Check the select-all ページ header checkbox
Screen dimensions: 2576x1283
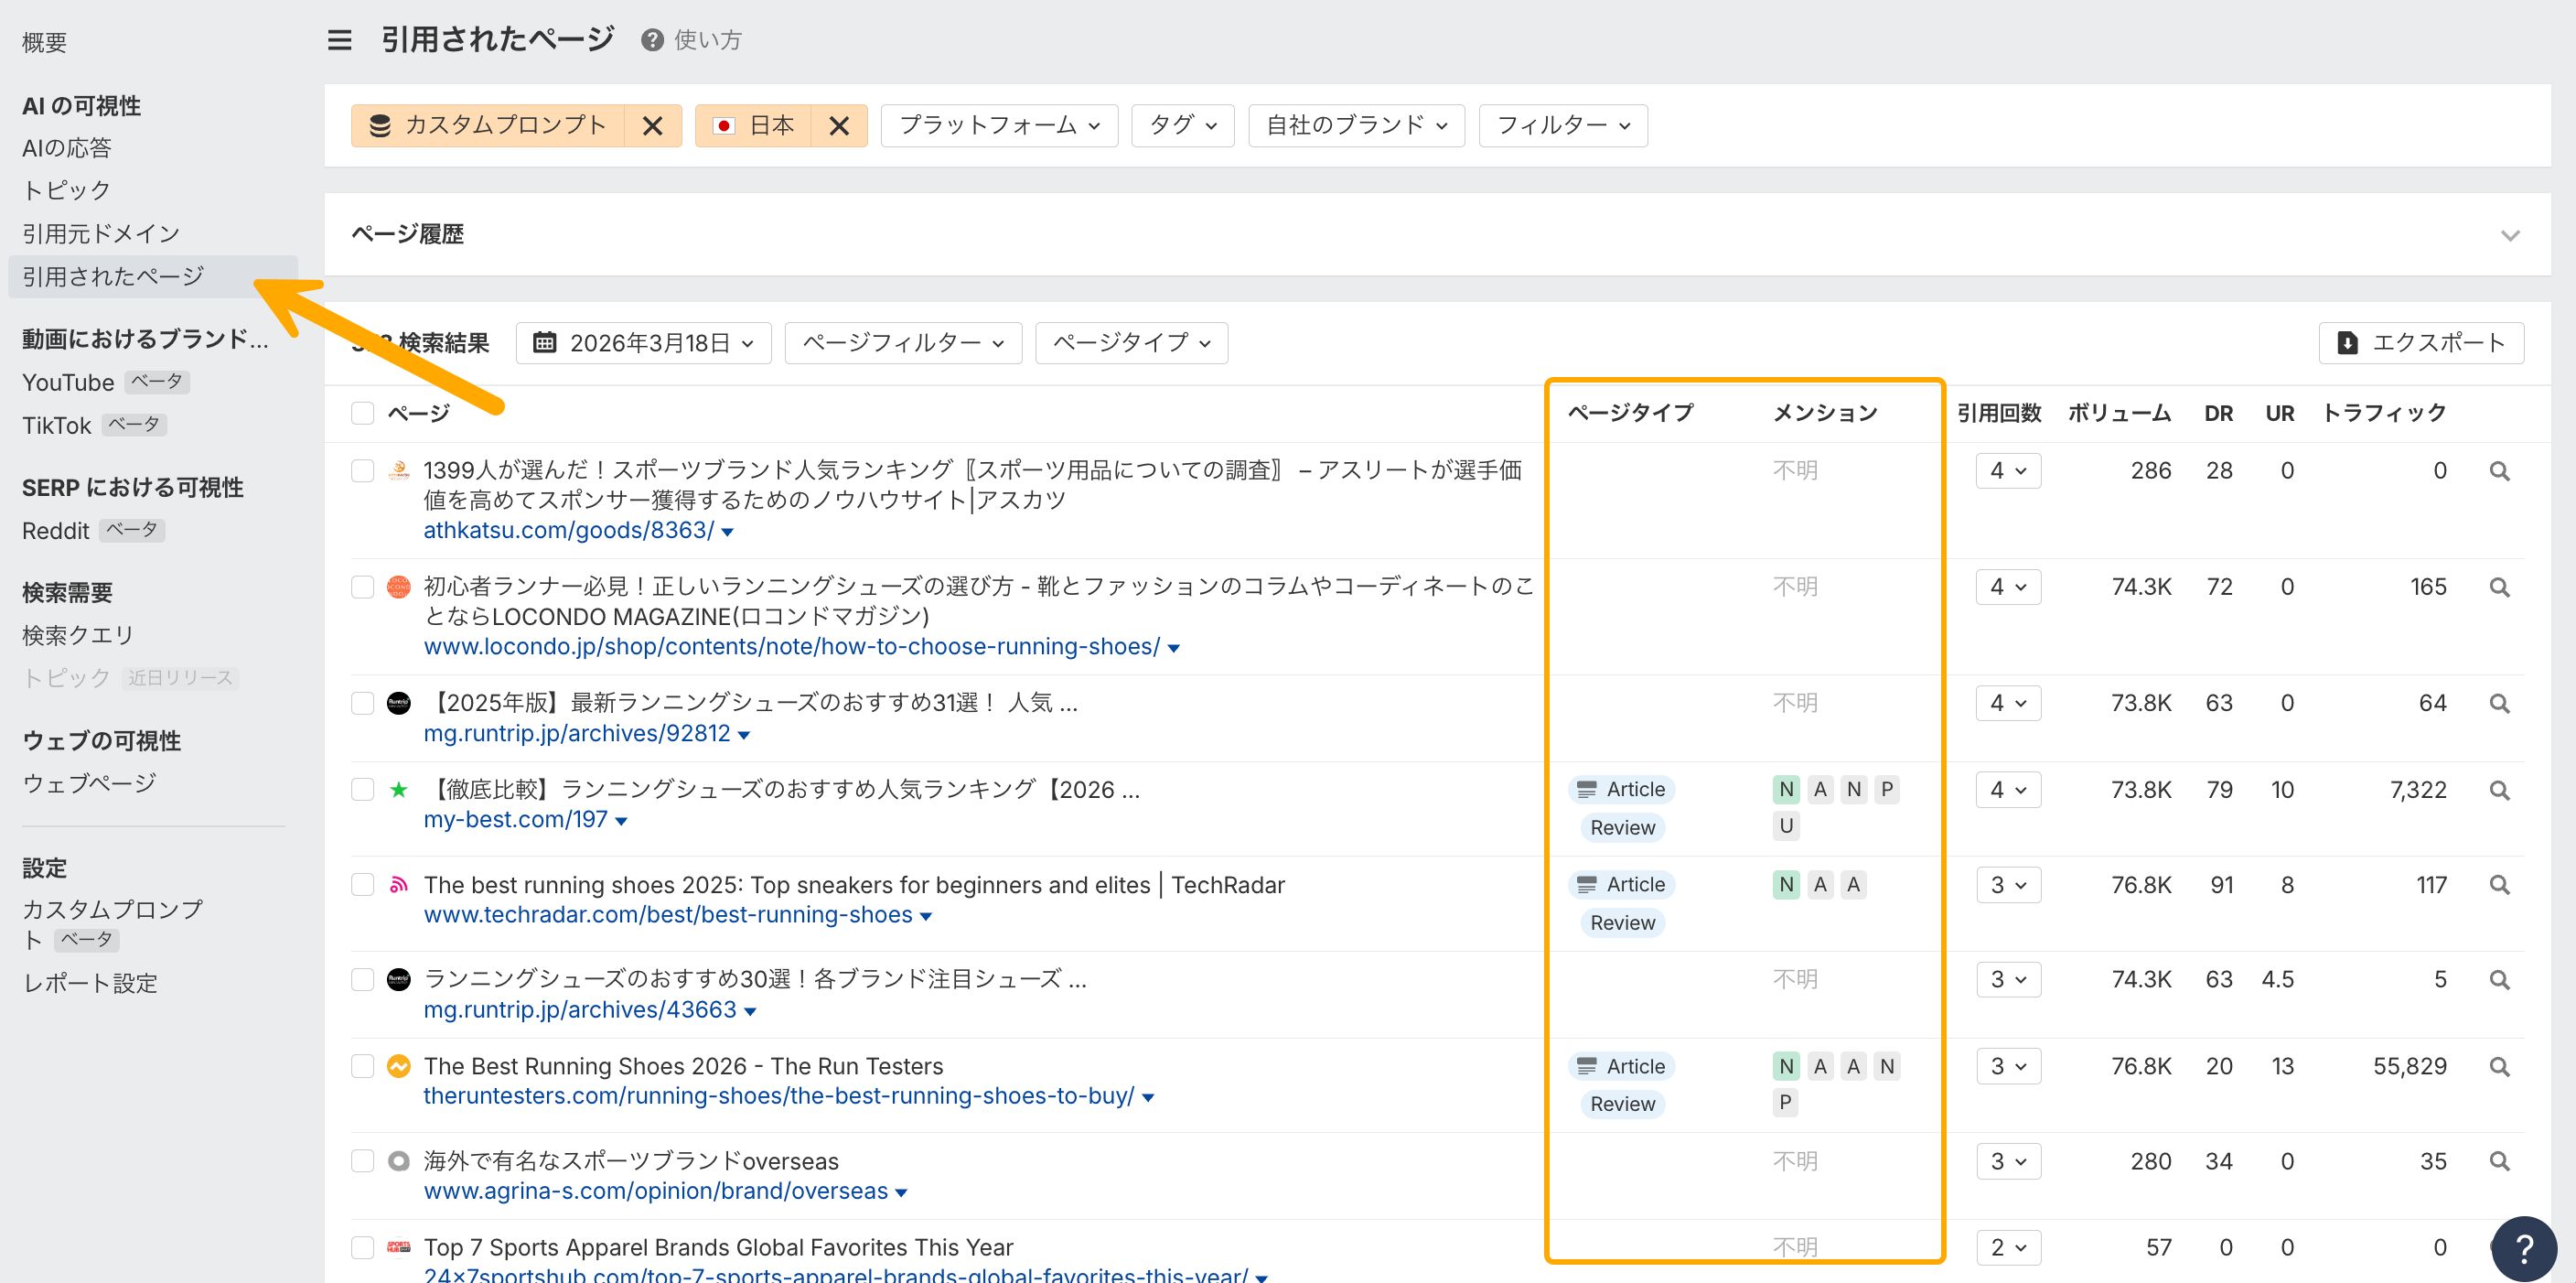click(362, 413)
